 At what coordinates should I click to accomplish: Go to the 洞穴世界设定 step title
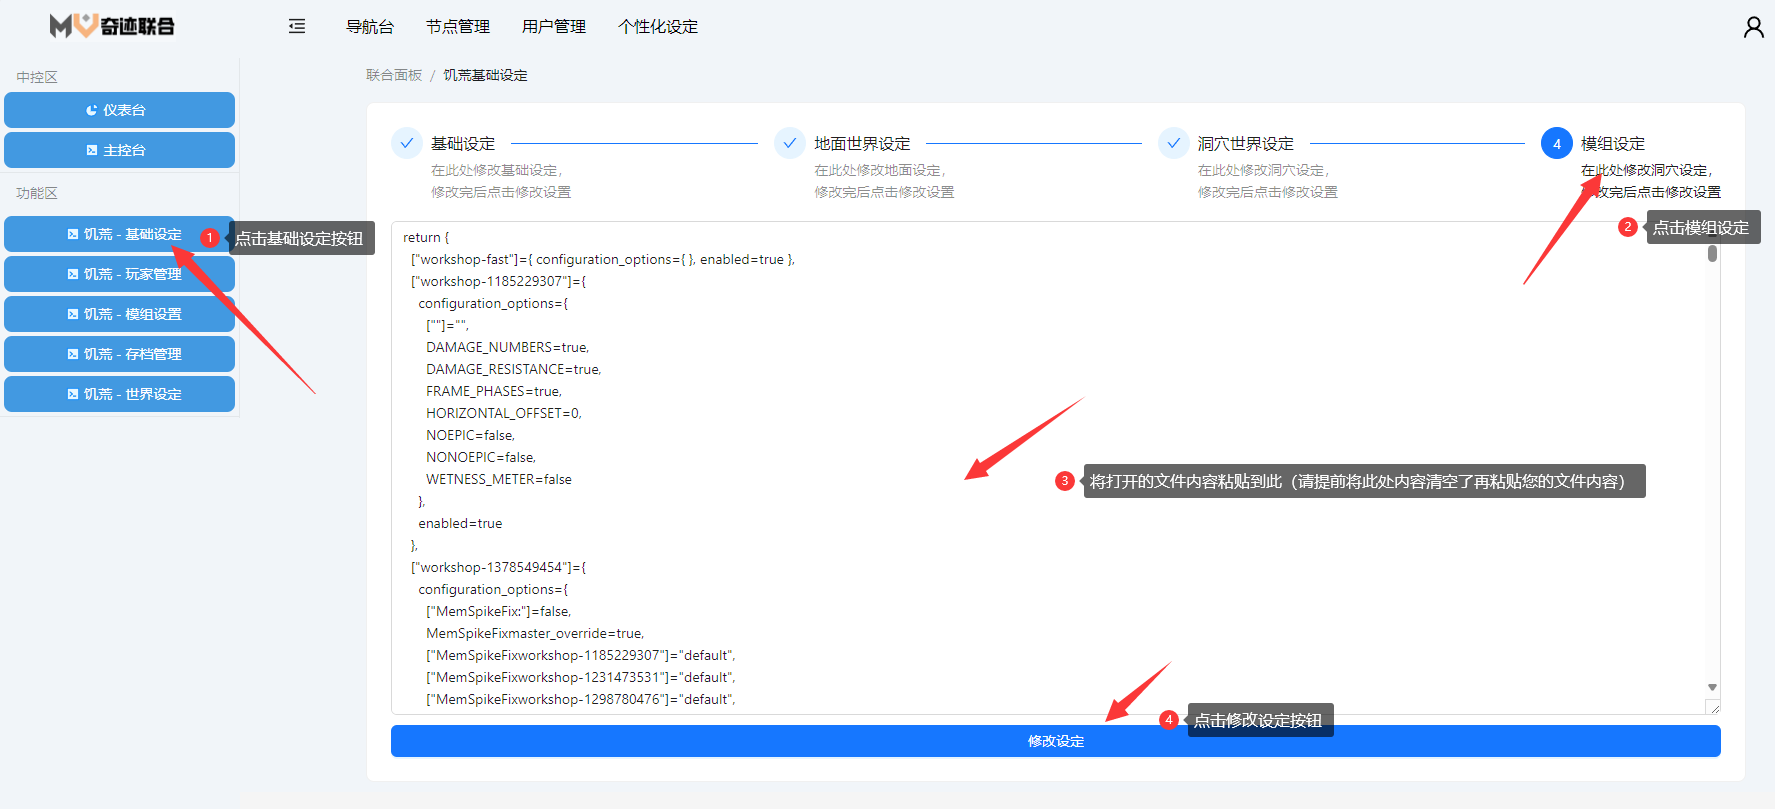1246,144
